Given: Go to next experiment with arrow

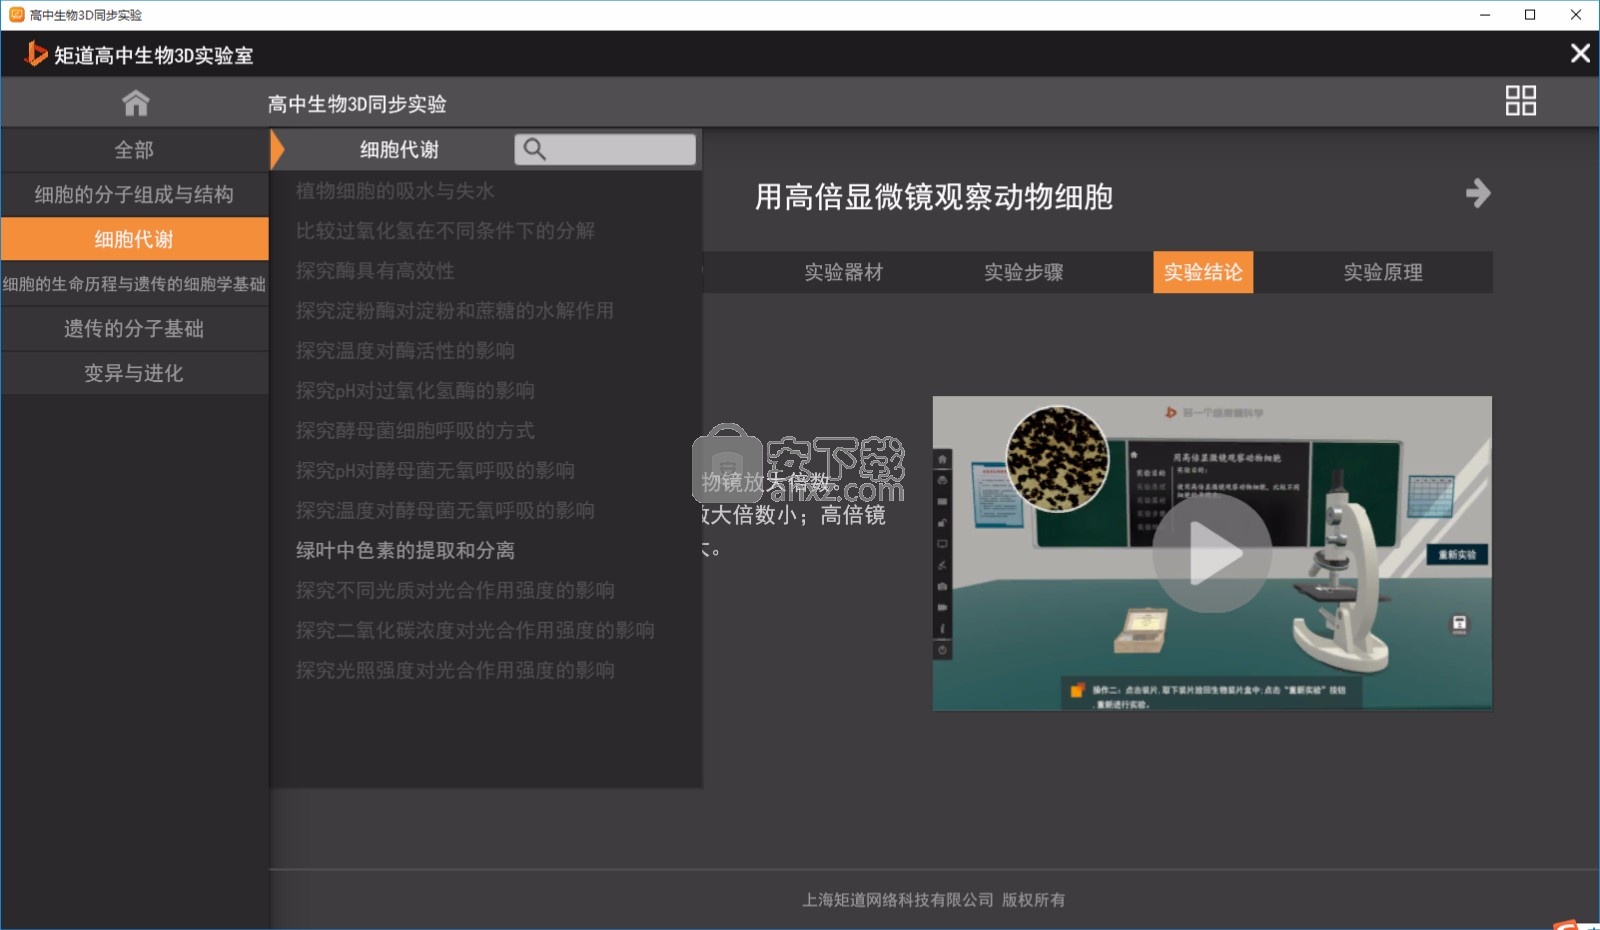Looking at the screenshot, I should pos(1478,193).
